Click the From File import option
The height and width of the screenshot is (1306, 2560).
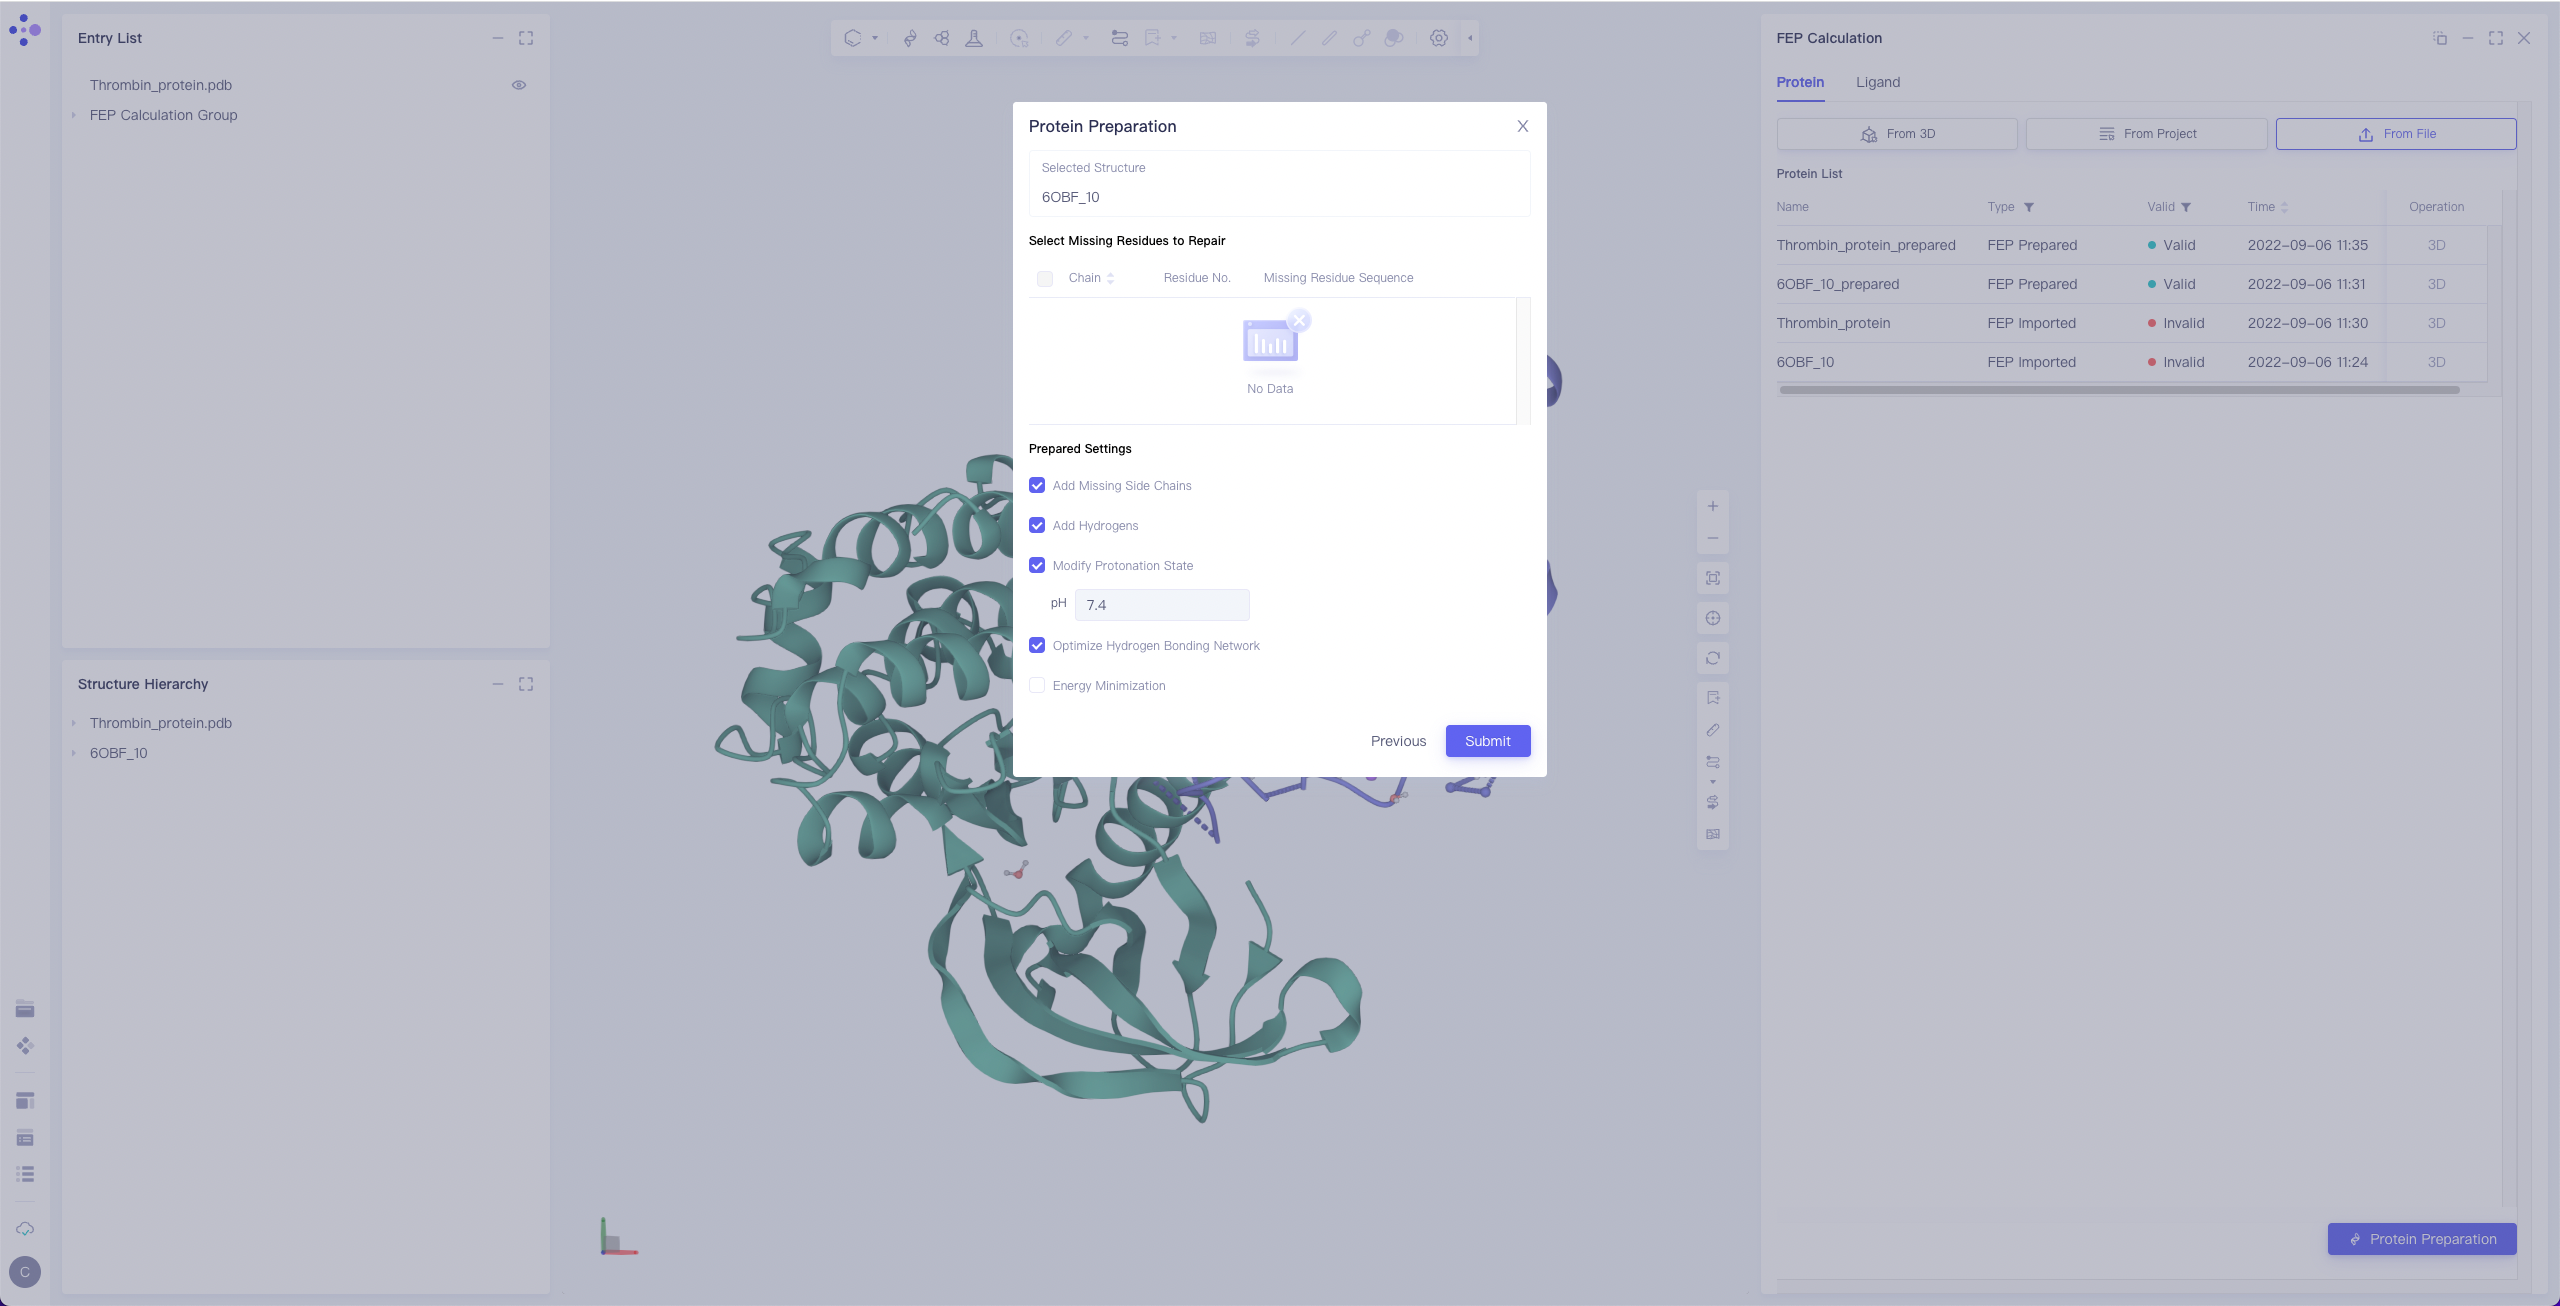click(x=2396, y=134)
